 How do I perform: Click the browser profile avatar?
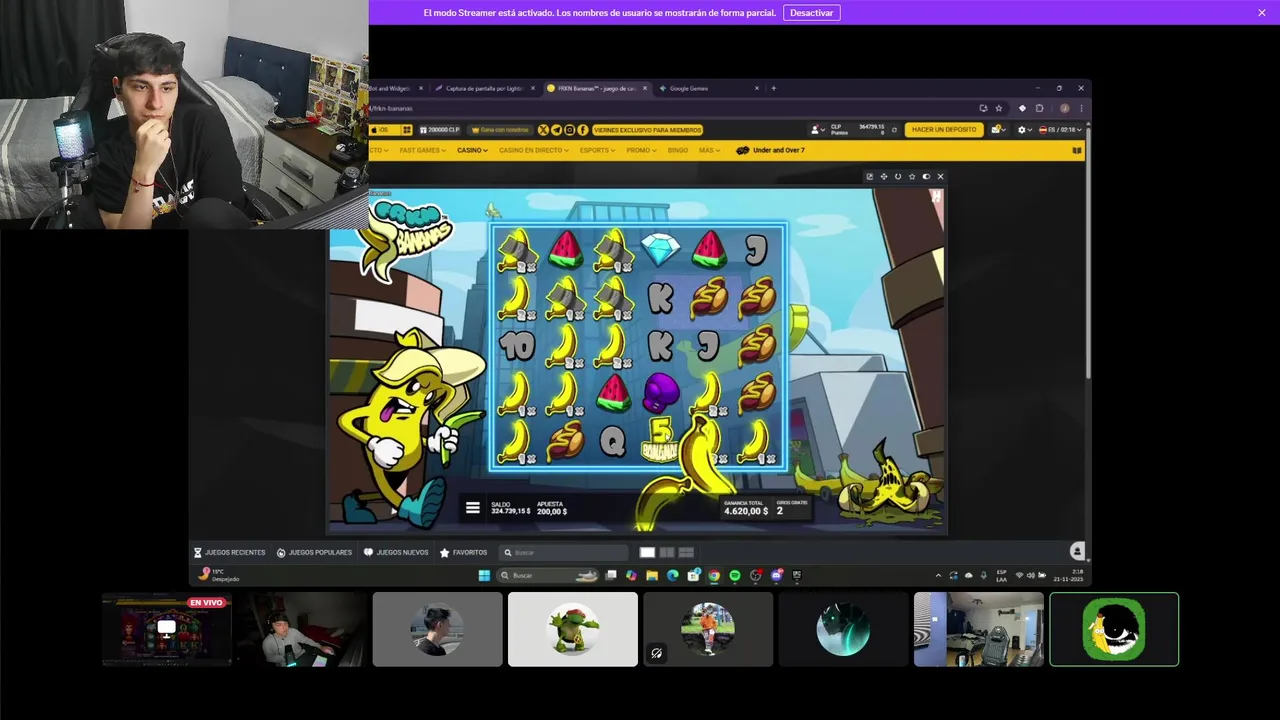[x=1065, y=108]
